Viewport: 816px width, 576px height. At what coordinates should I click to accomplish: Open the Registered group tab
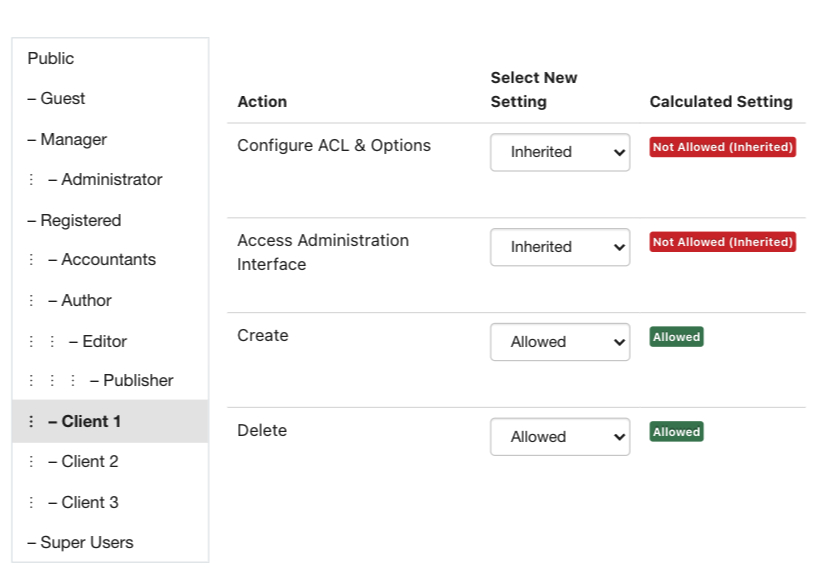pyautogui.click(x=110, y=220)
